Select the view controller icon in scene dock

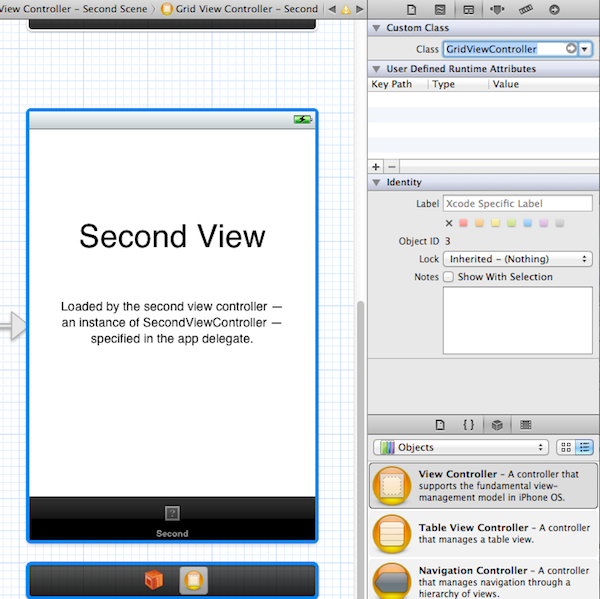coord(194,581)
